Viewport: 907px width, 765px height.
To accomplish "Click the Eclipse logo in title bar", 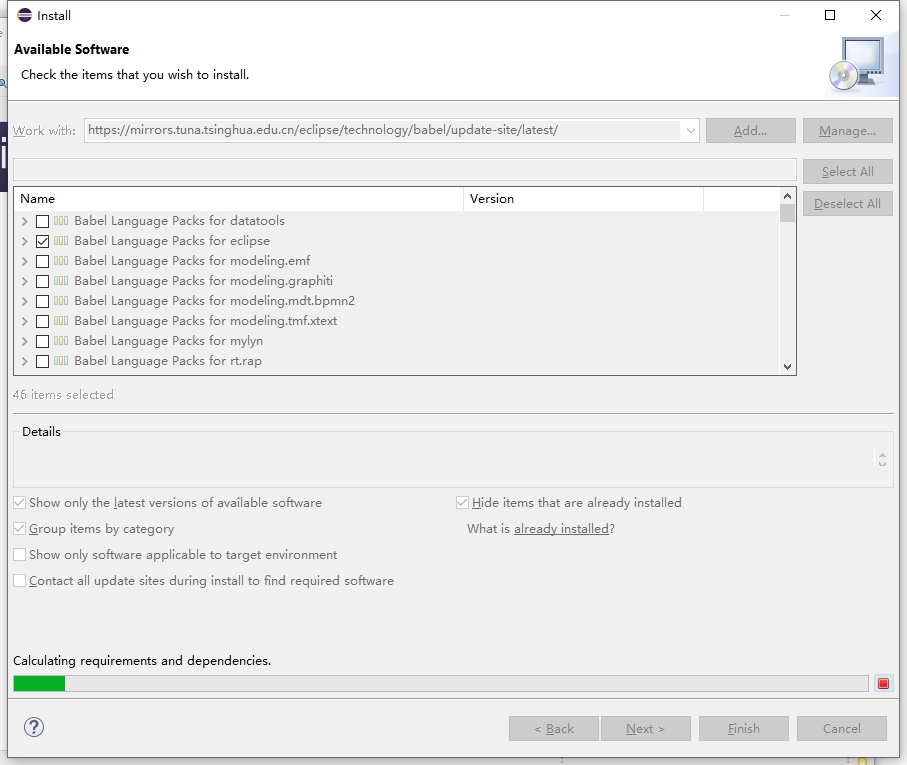I will click(24, 15).
